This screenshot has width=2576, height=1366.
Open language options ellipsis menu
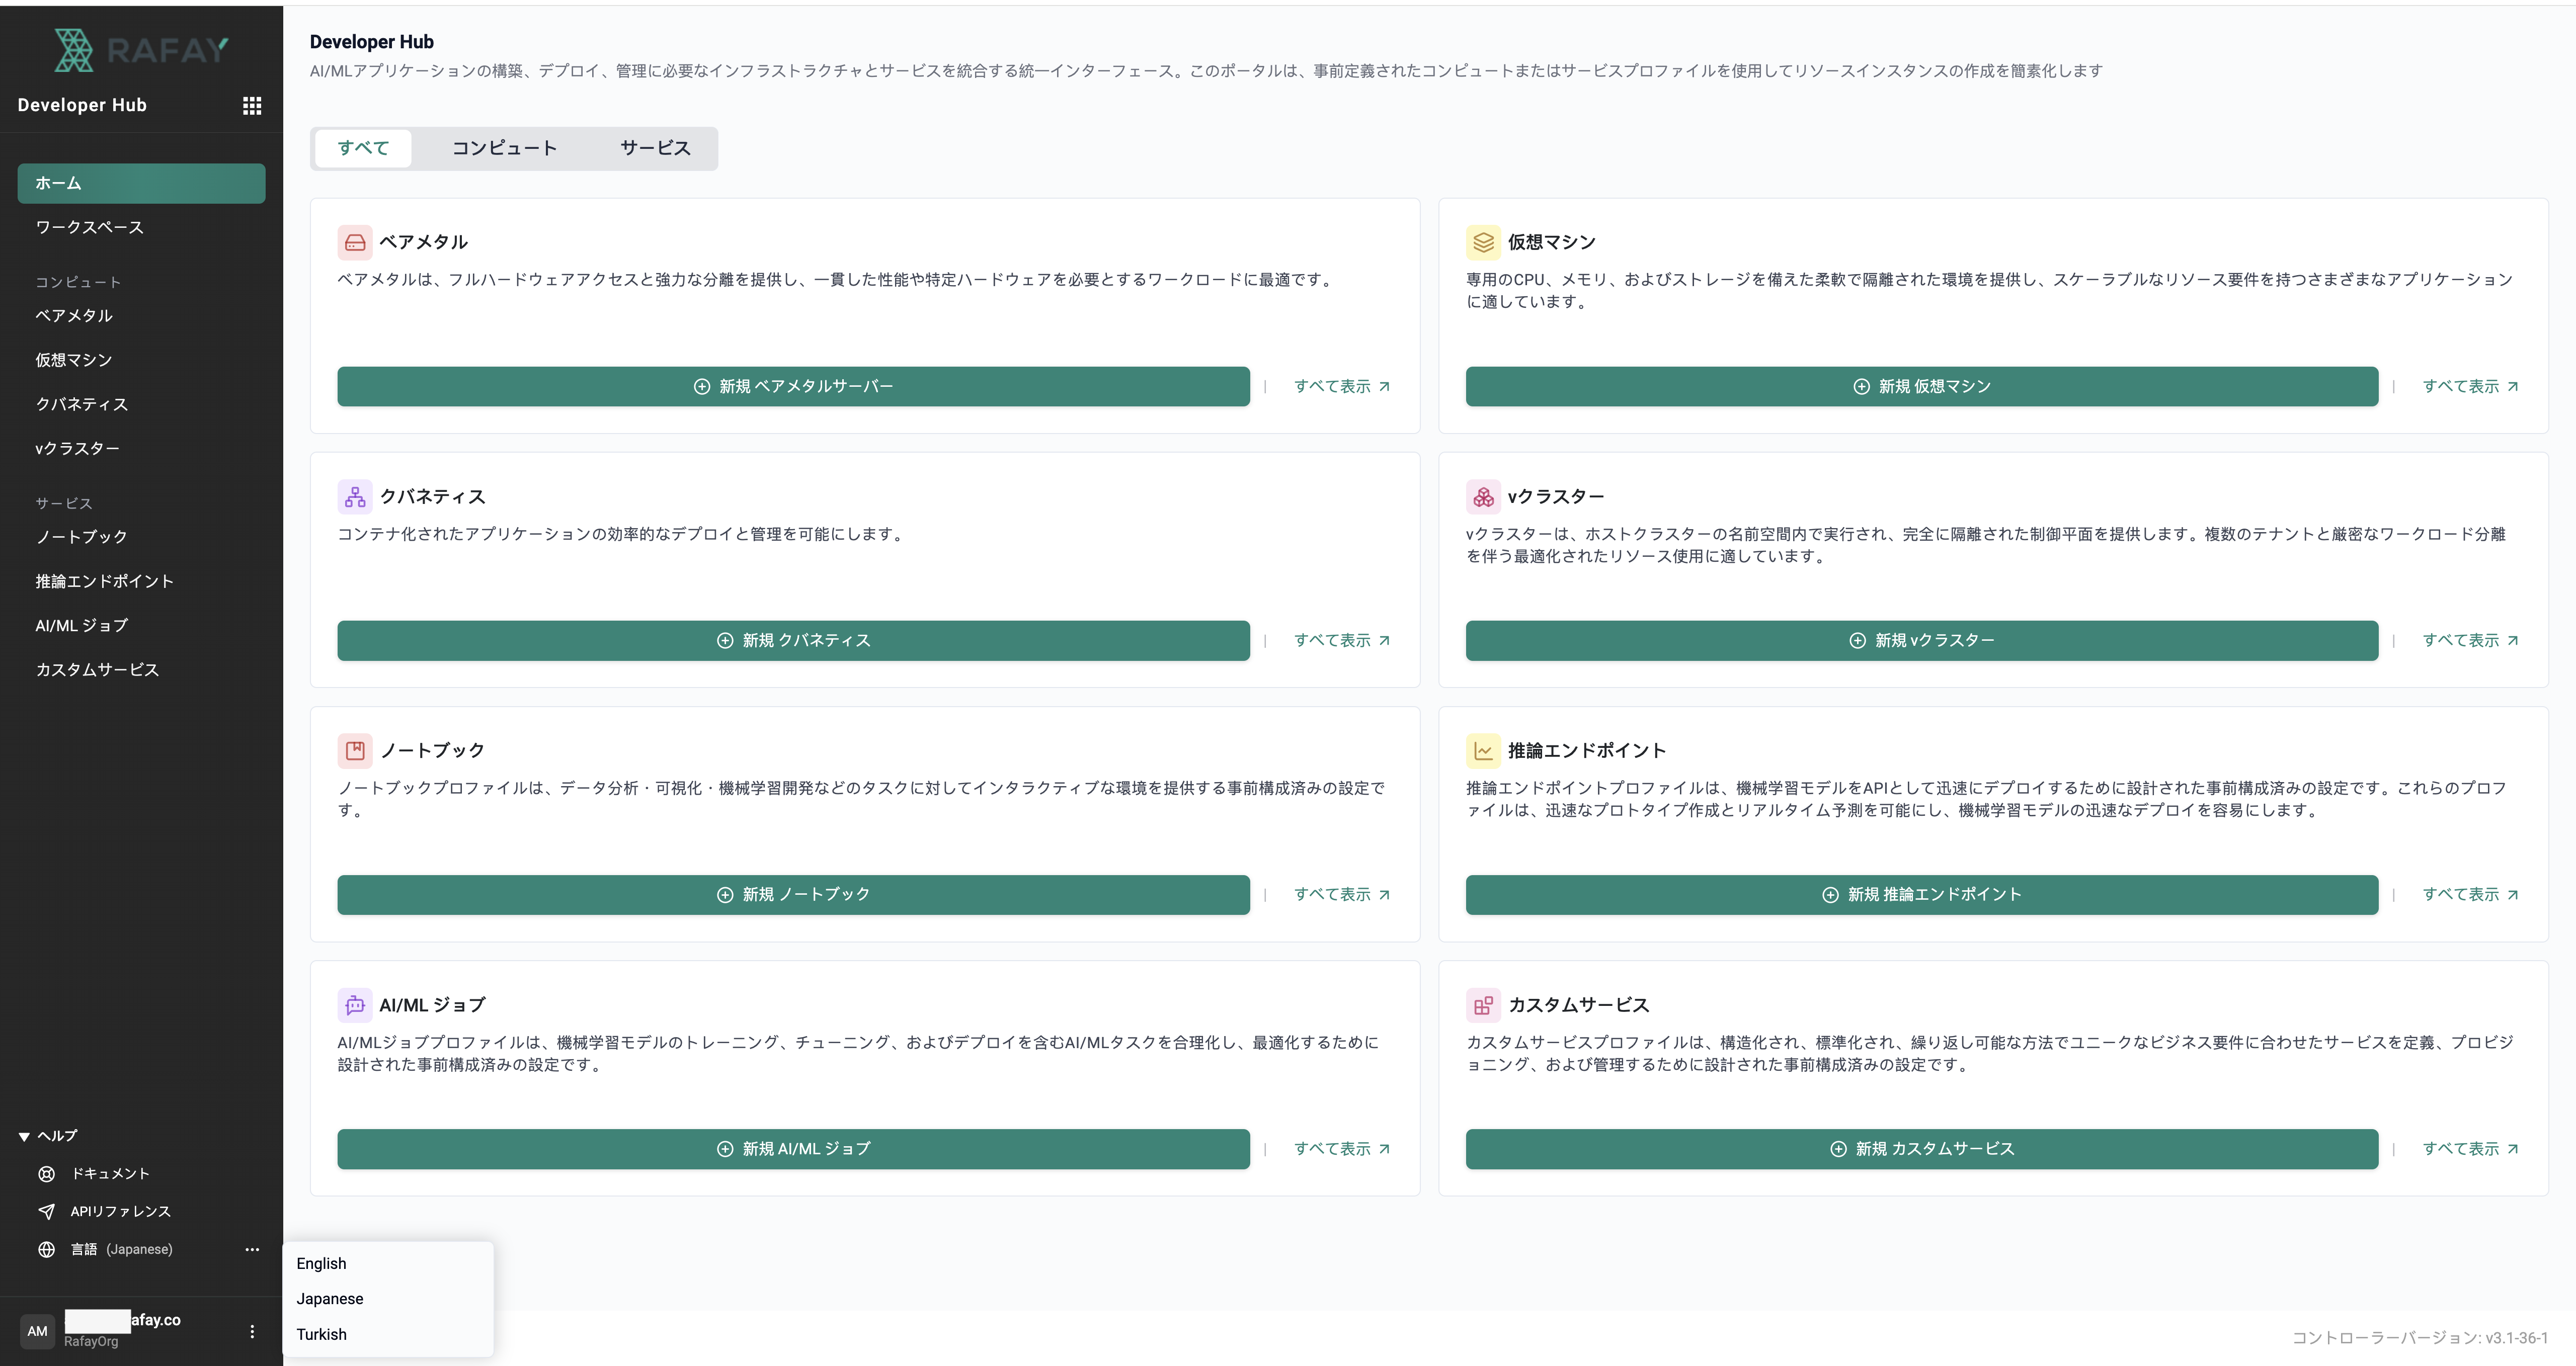(x=252, y=1249)
